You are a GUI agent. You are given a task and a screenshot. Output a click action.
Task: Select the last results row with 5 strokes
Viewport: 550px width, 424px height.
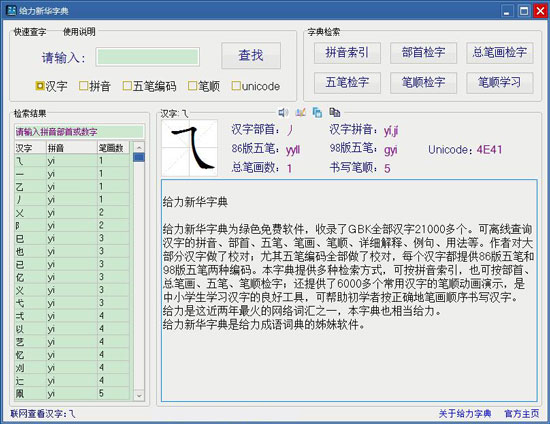(72, 393)
